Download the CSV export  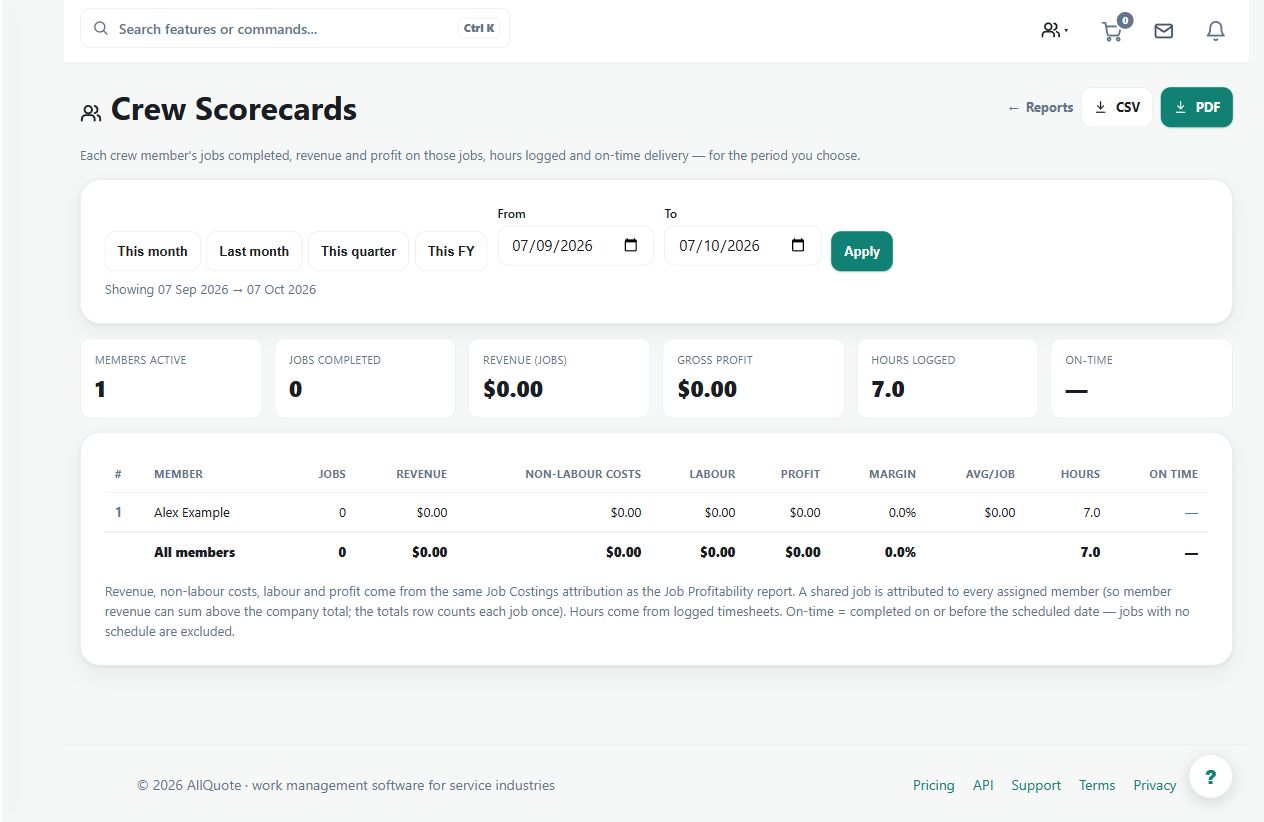[1117, 107]
